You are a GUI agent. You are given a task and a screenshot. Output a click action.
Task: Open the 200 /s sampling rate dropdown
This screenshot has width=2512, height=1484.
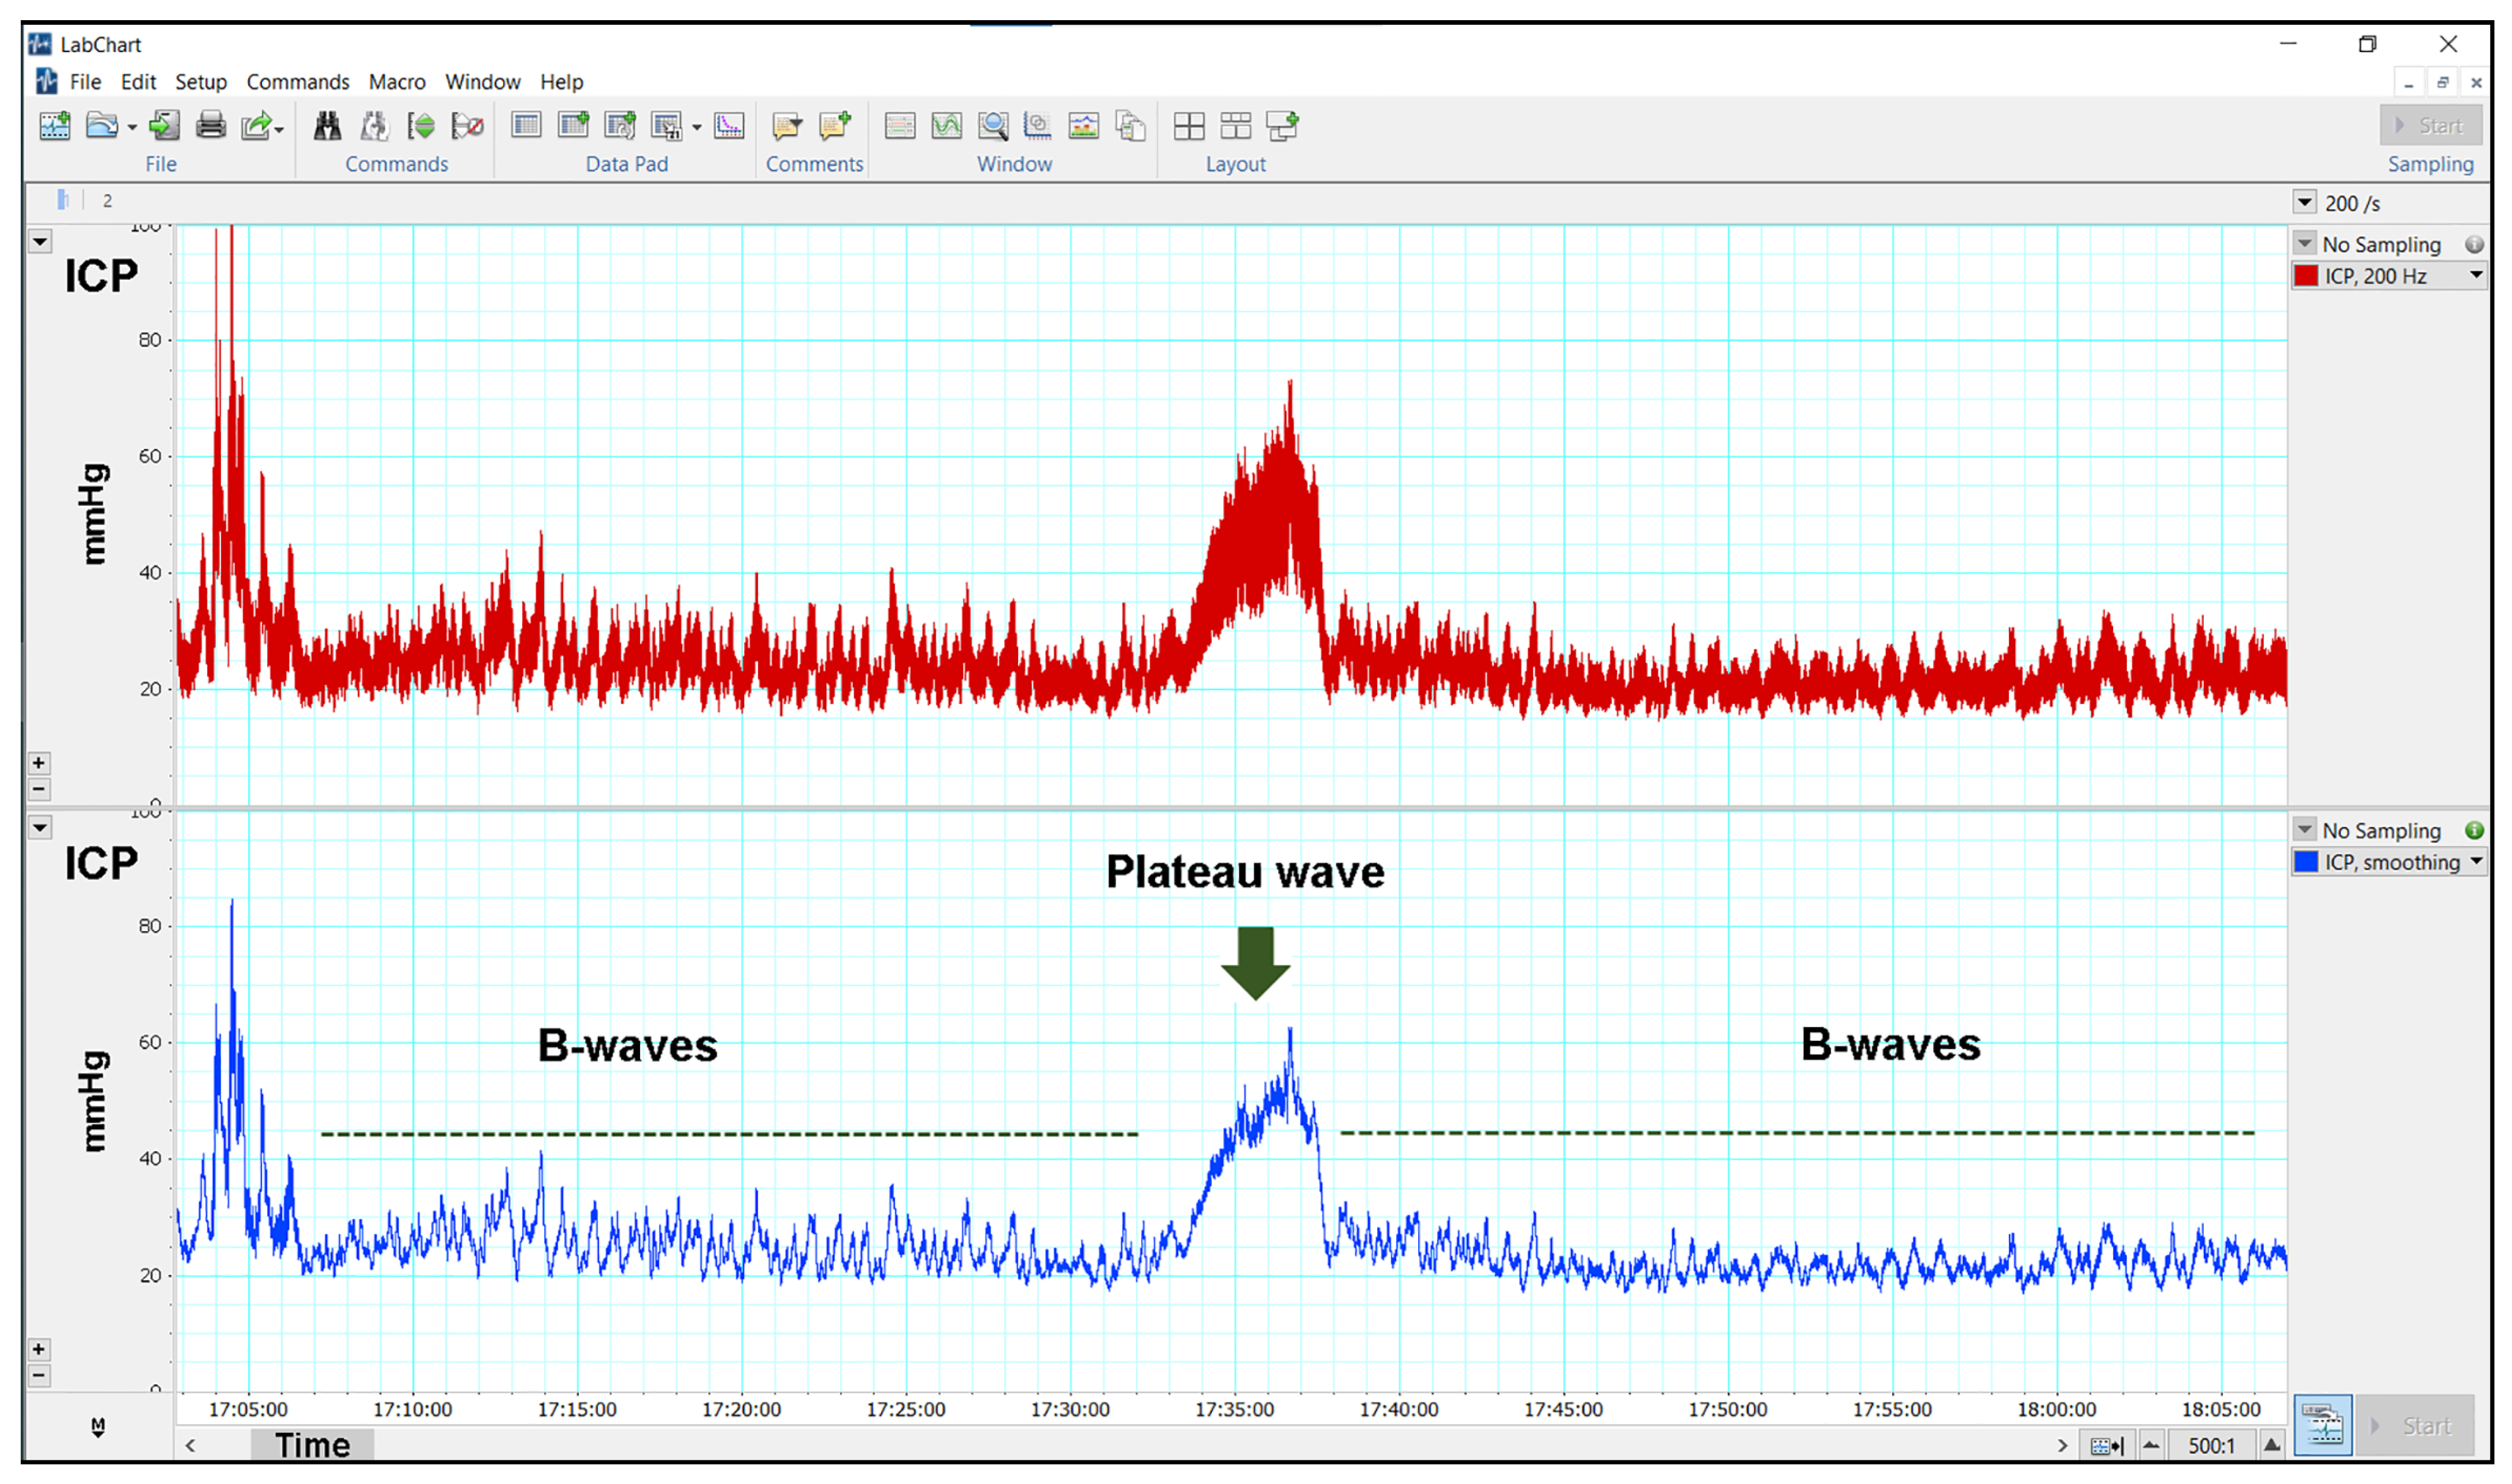click(x=2304, y=202)
